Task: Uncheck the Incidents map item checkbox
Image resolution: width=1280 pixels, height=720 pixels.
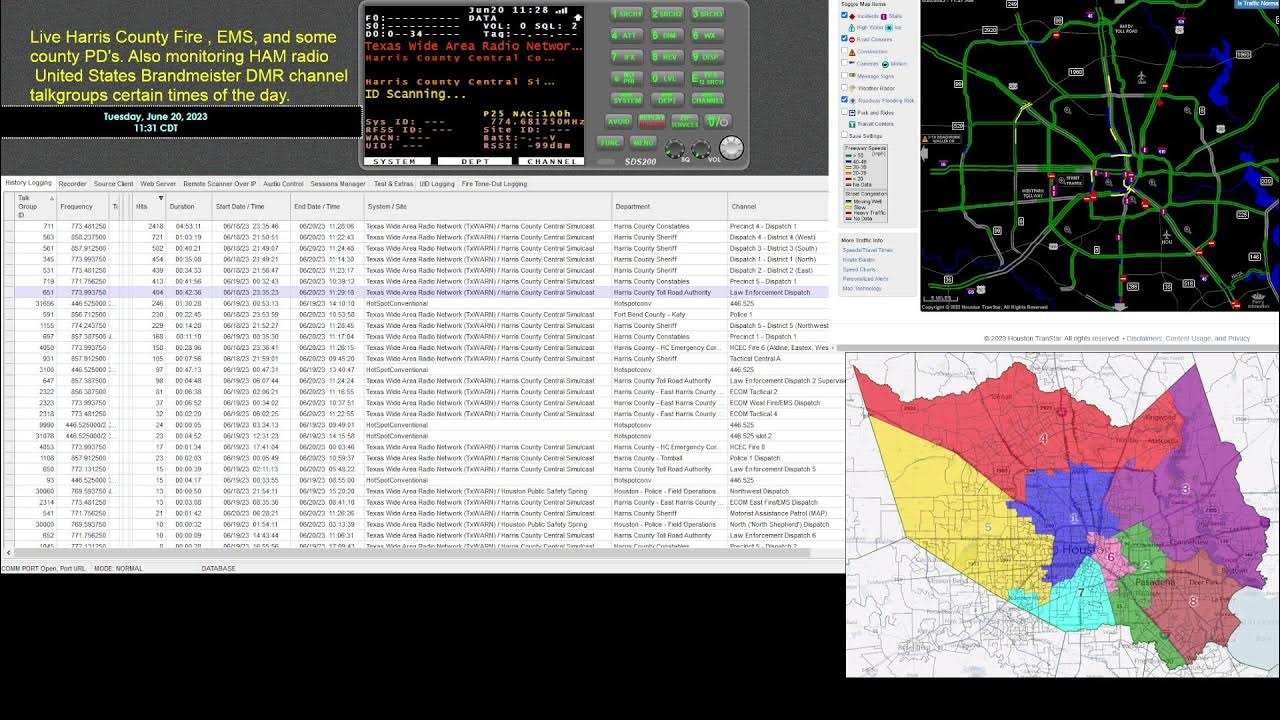Action: pos(844,15)
